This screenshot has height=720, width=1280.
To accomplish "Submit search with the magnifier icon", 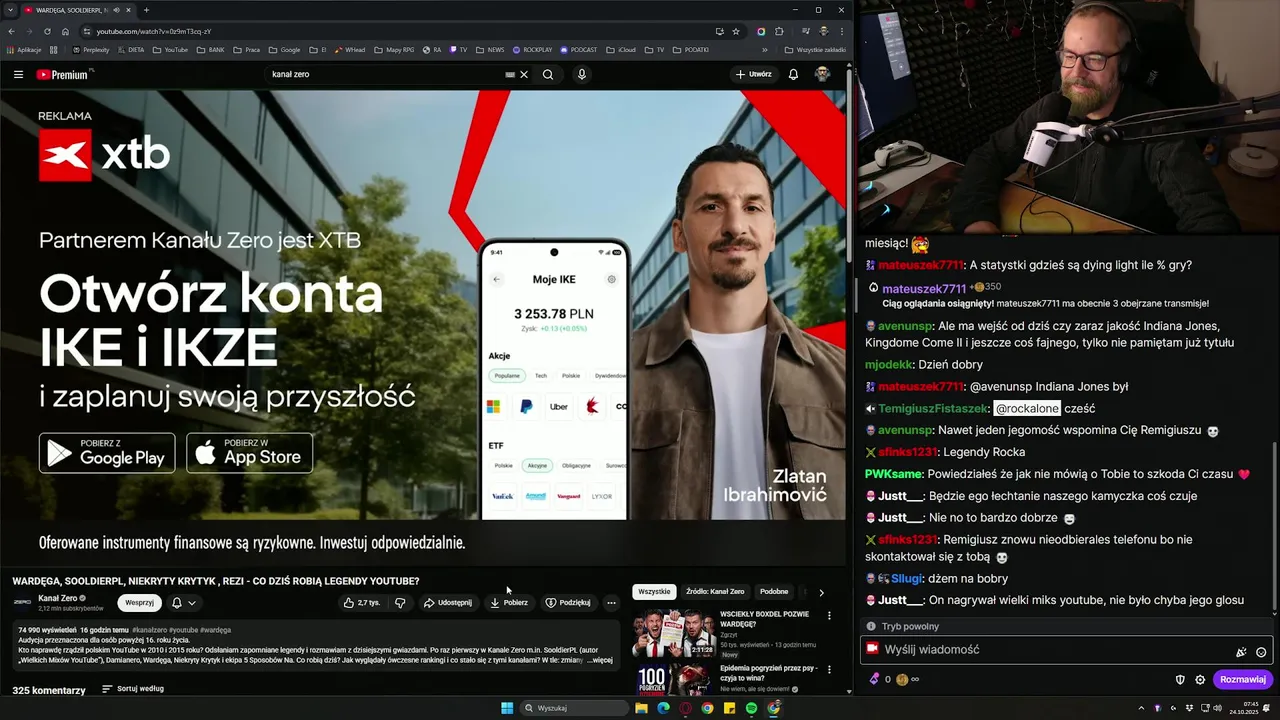I will [x=548, y=74].
